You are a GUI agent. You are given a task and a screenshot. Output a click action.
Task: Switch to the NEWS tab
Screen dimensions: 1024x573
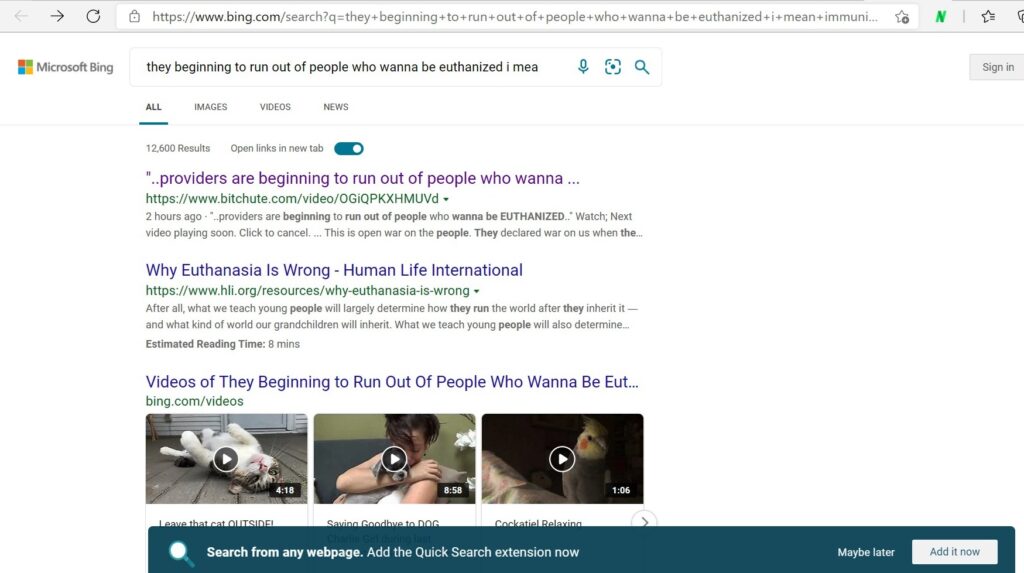click(x=336, y=107)
